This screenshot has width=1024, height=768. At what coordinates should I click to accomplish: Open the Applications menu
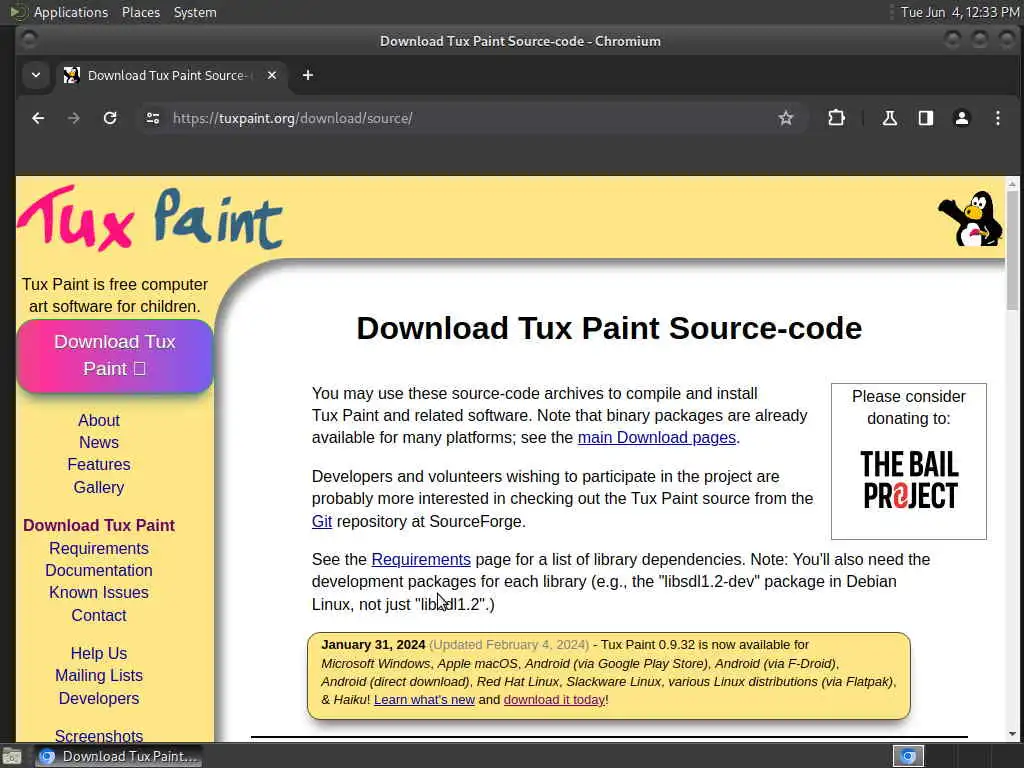coord(71,12)
